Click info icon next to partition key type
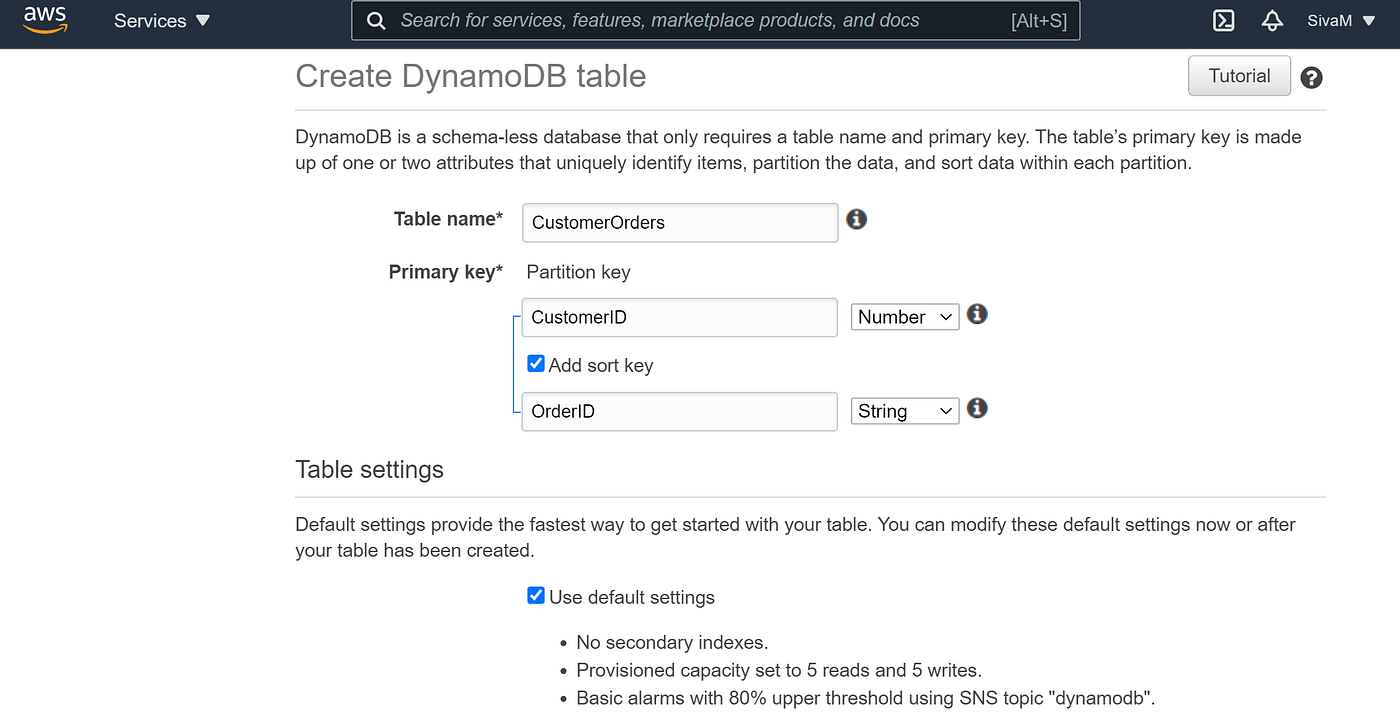1400x712 pixels. tap(977, 314)
